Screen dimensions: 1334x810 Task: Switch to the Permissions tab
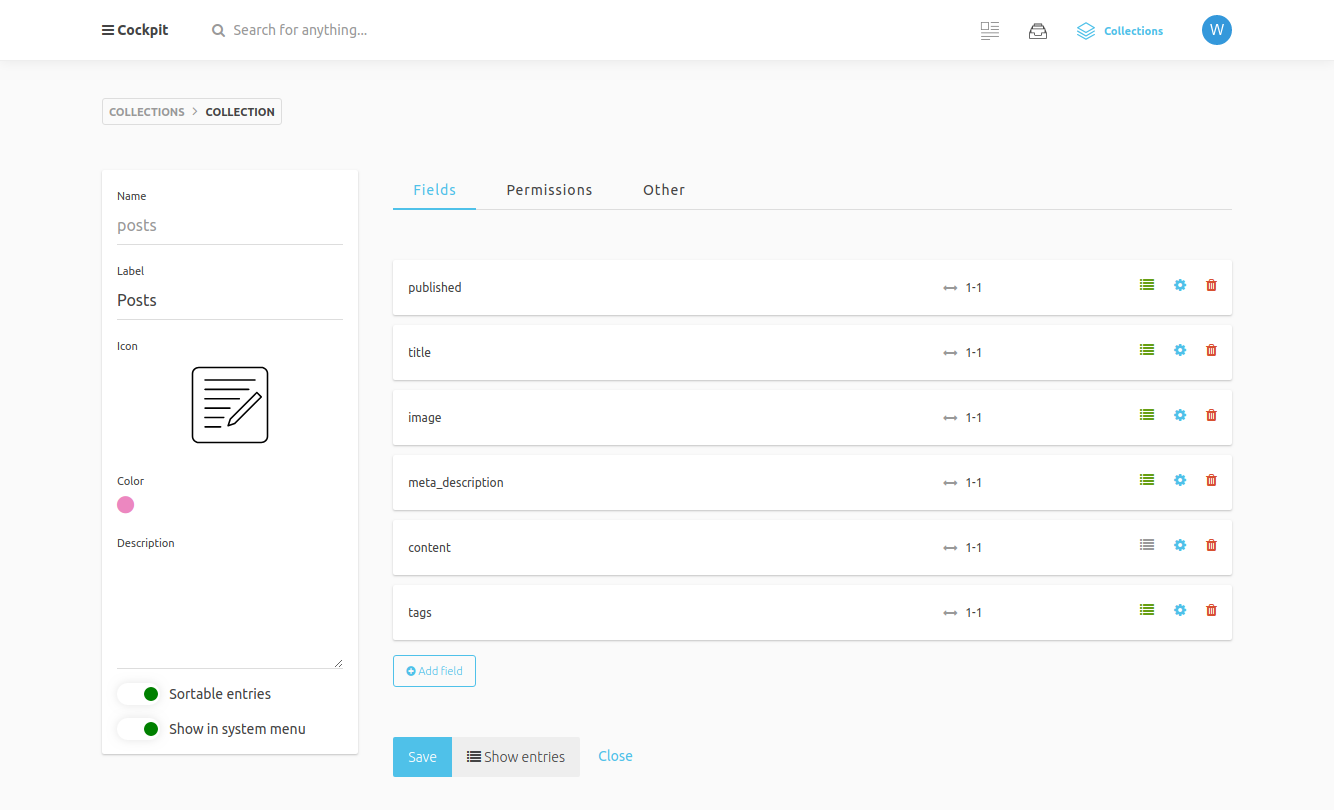tap(549, 190)
